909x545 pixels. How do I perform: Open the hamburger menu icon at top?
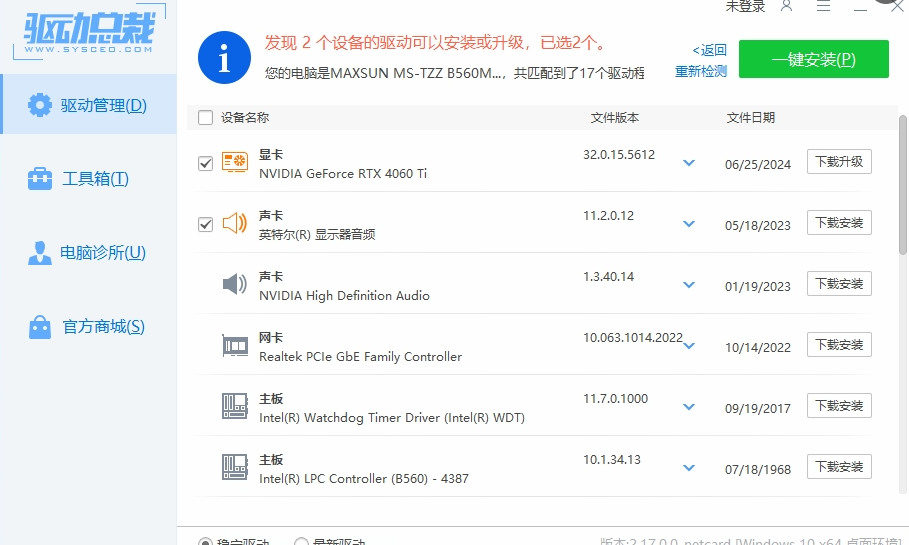click(x=823, y=6)
